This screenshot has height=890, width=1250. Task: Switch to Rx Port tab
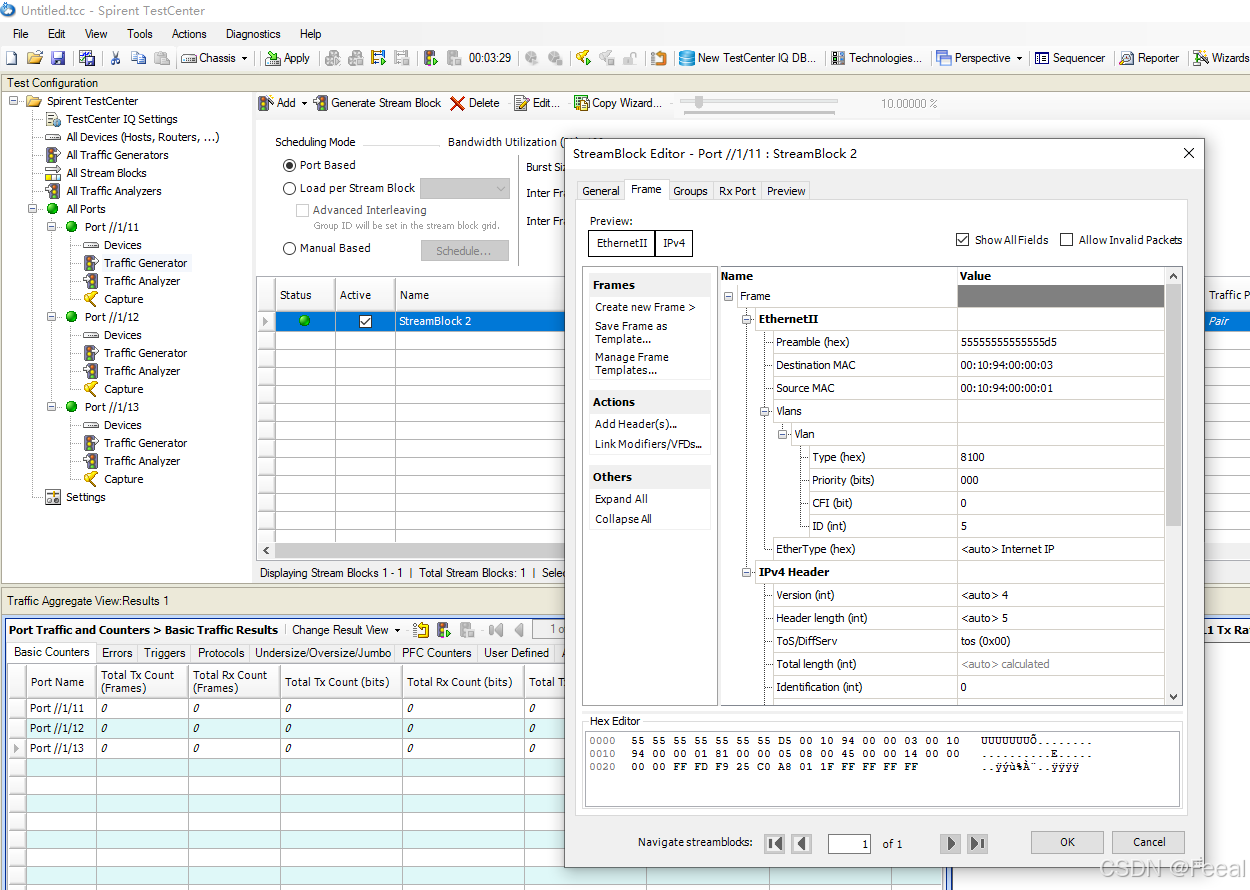(737, 191)
